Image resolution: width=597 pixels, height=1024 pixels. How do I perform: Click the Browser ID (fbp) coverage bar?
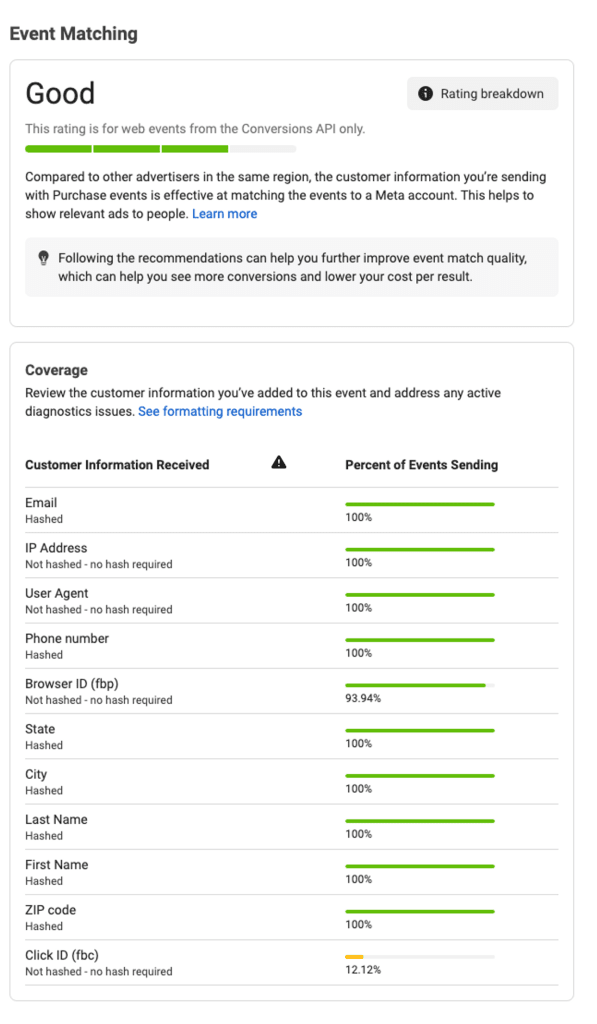point(420,685)
